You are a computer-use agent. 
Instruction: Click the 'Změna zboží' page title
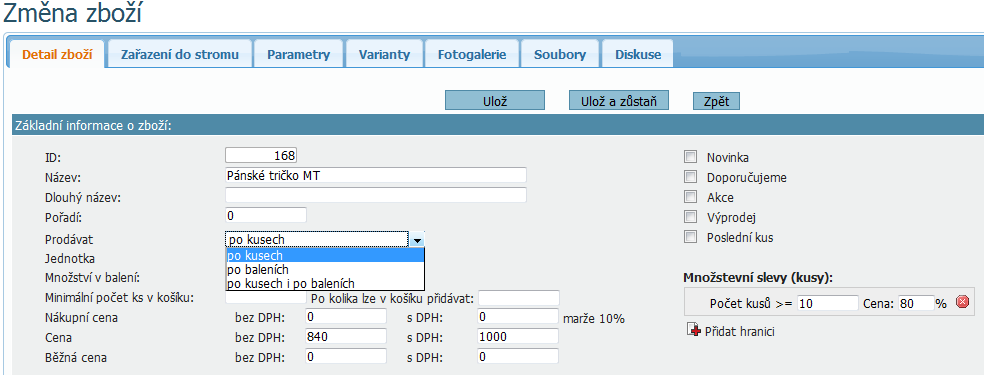pos(72,14)
